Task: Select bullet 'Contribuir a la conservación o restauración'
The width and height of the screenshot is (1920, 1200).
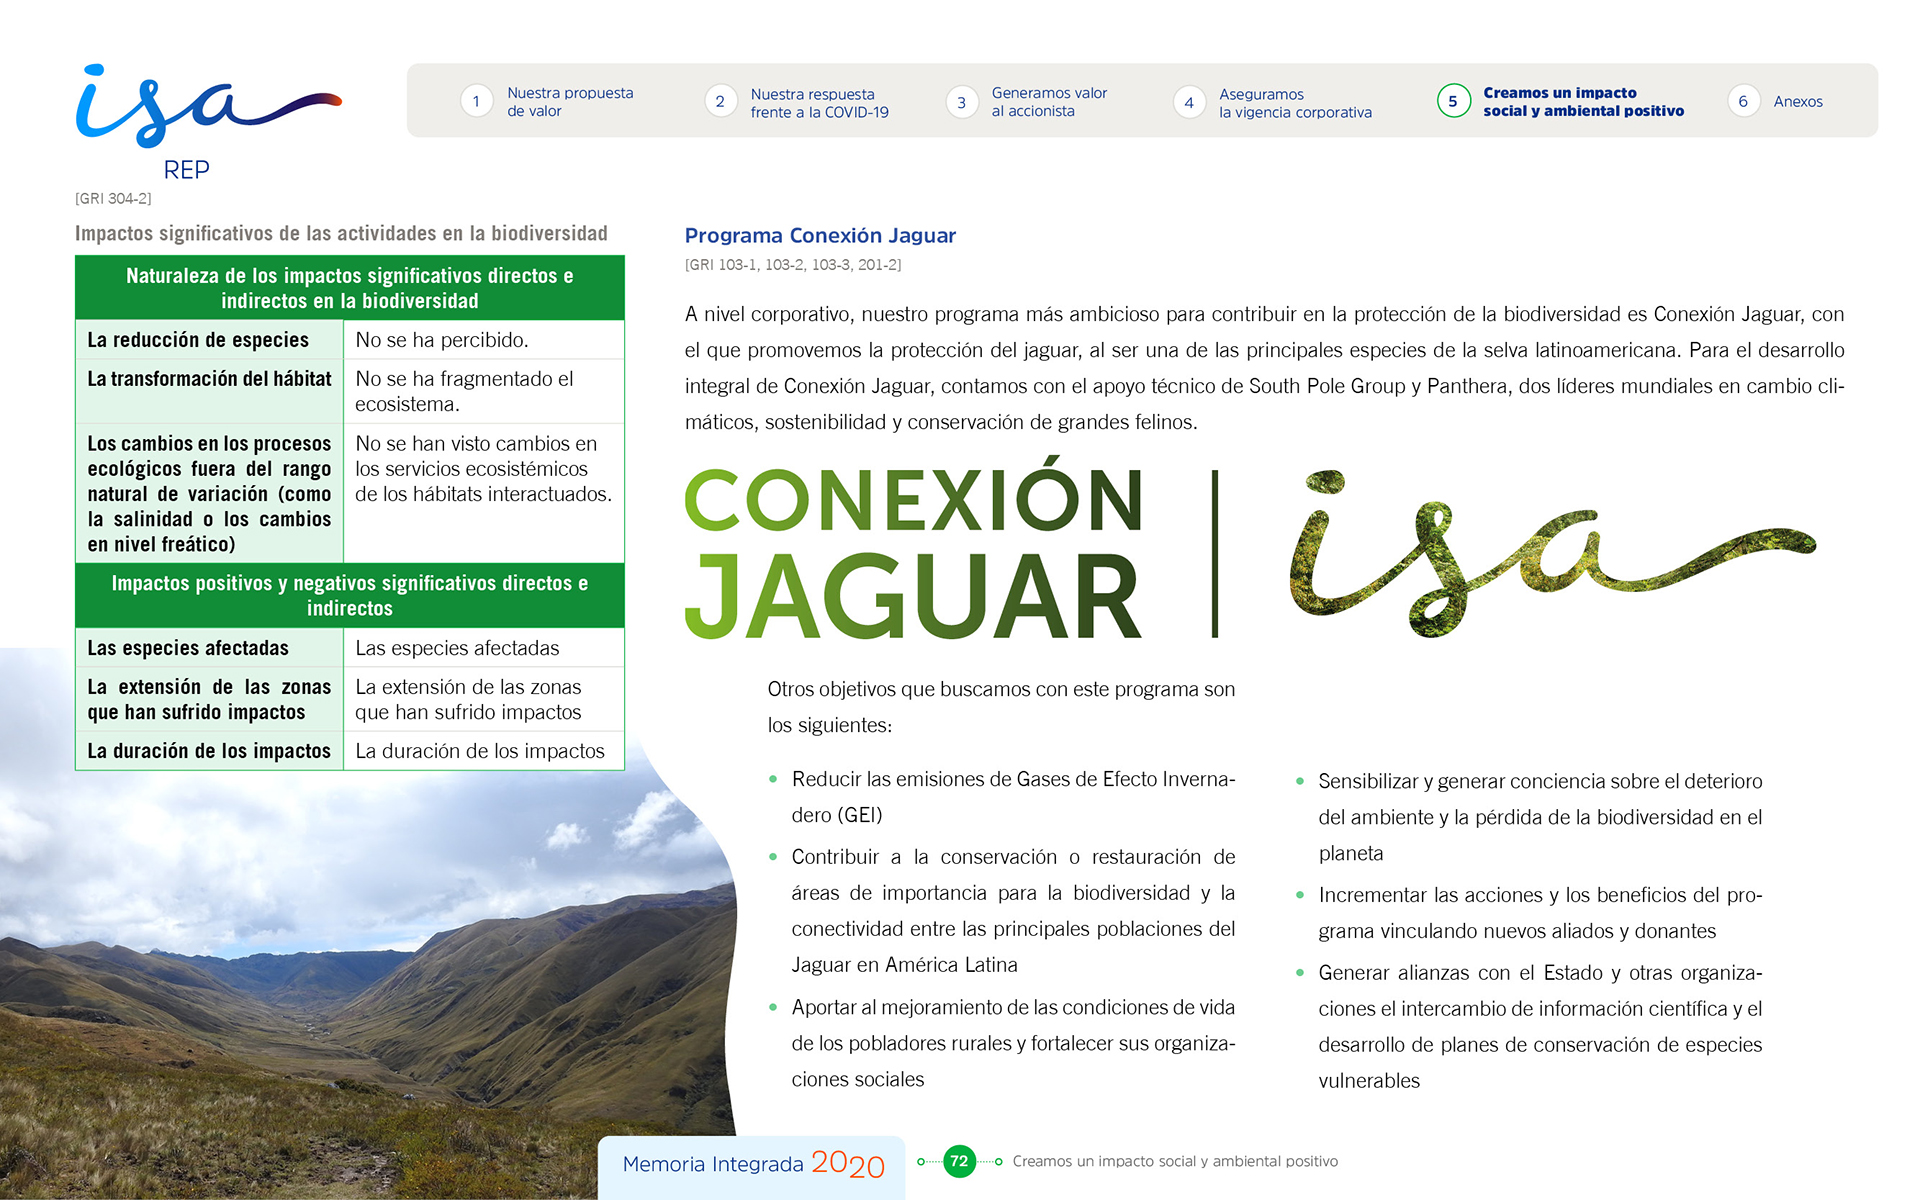Action: (1013, 911)
